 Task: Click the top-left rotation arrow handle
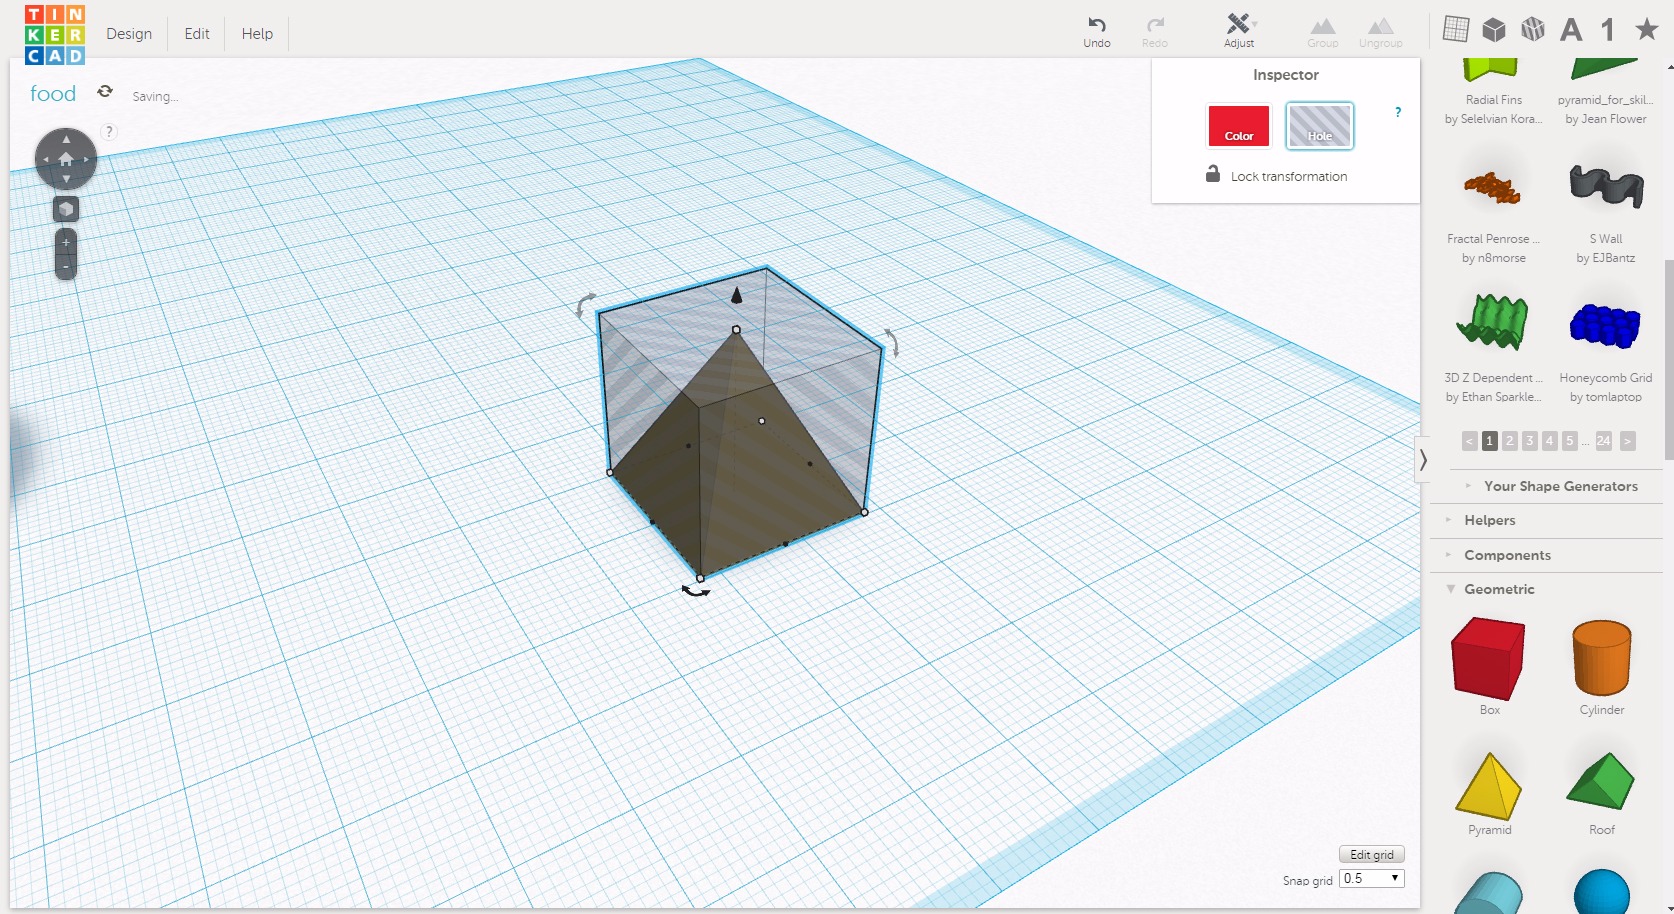(x=585, y=304)
